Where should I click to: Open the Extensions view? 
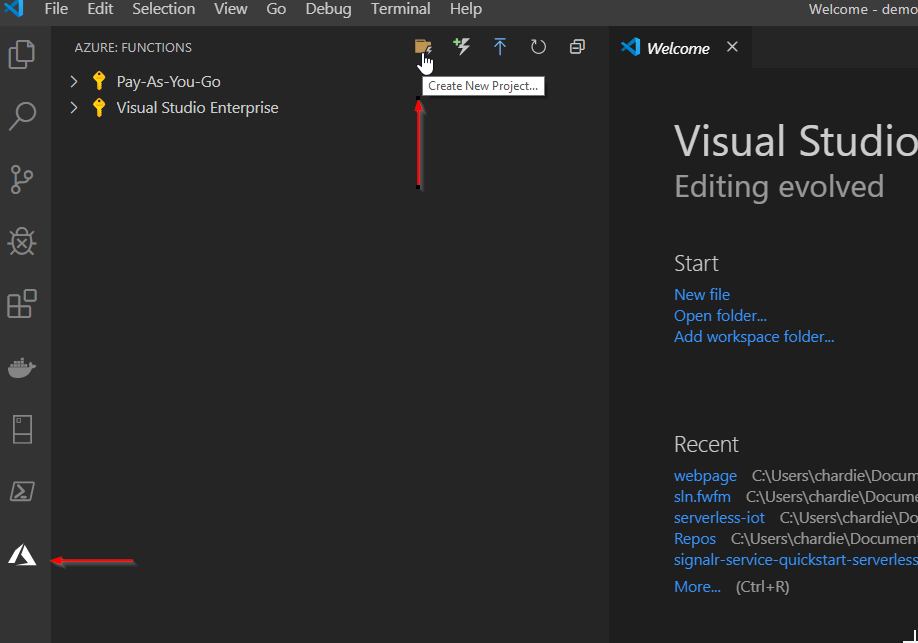click(22, 303)
